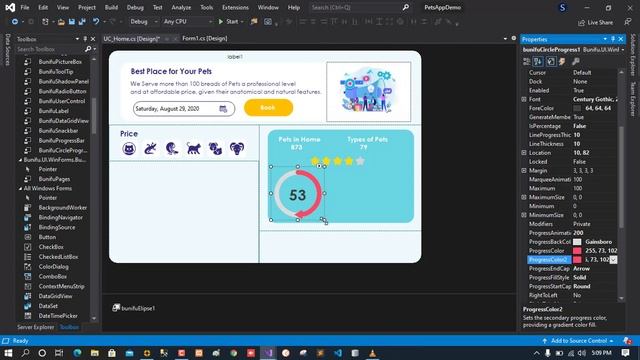Open the ProgressColor2 value dropdown arrow
This screenshot has width=640, height=360.
[613, 260]
